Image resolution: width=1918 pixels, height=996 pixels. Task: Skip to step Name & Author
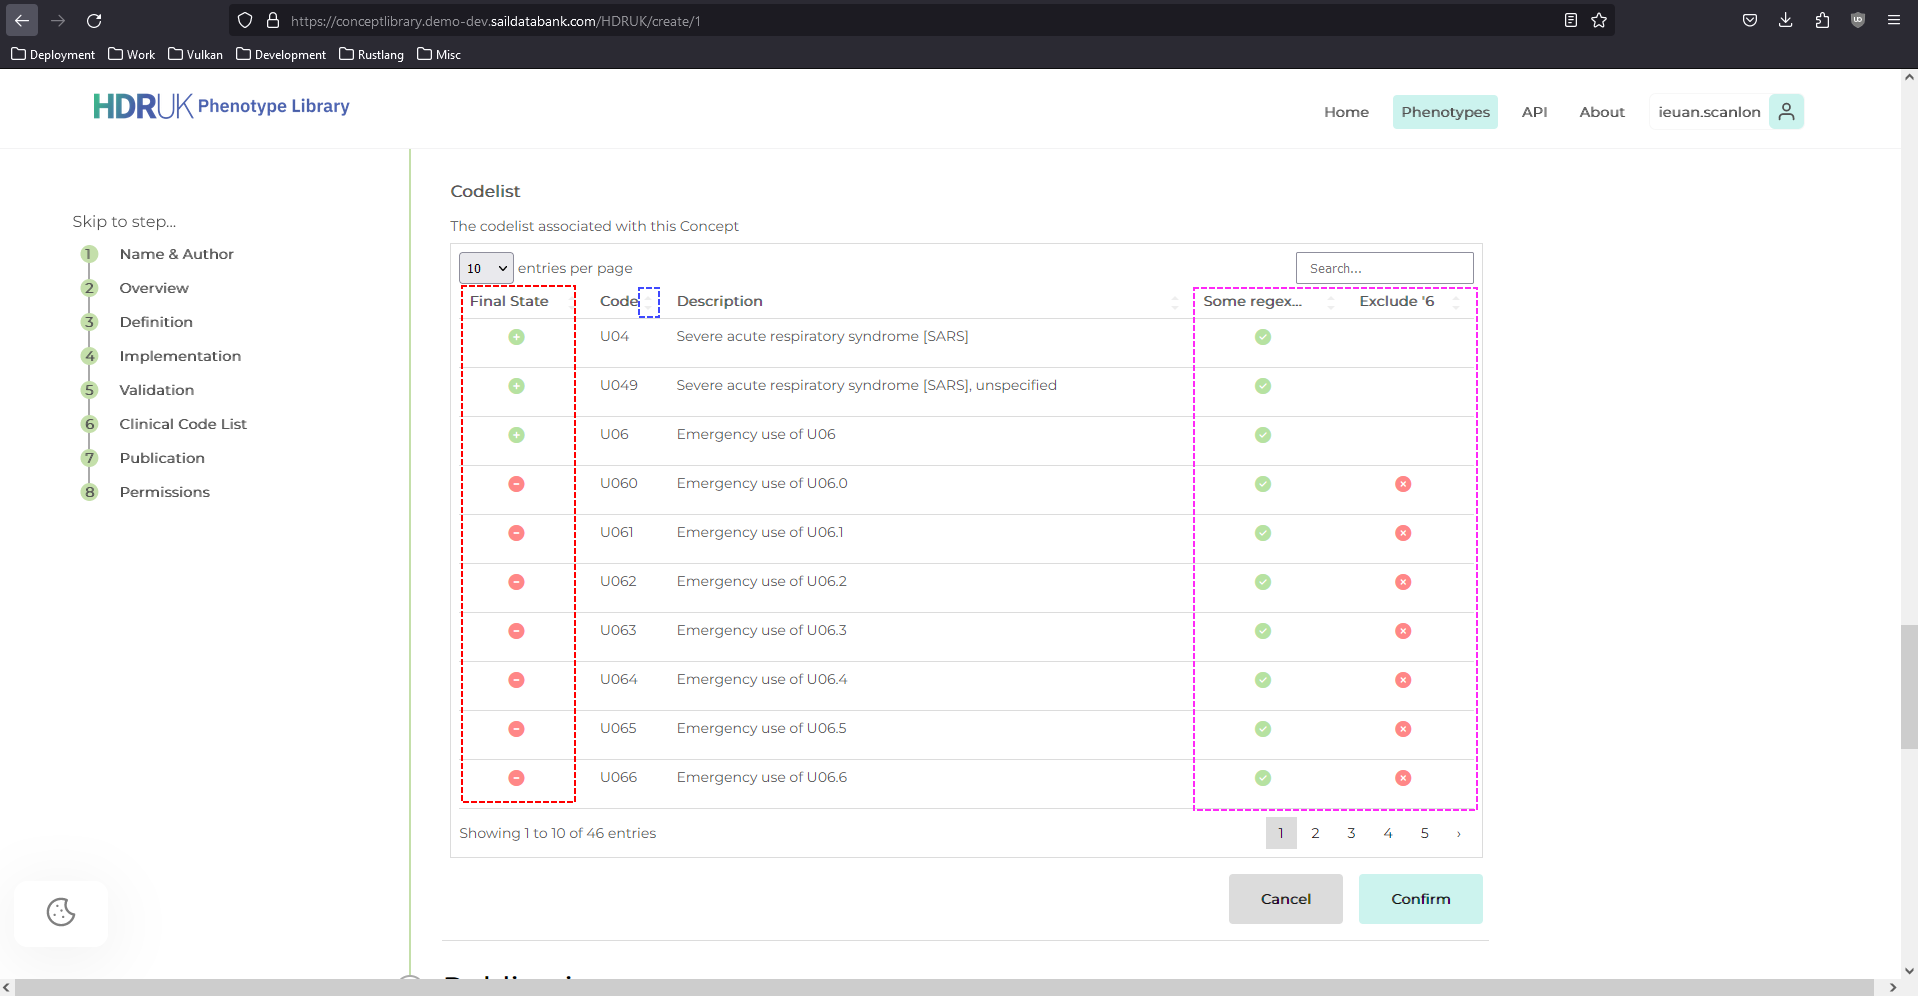176,254
